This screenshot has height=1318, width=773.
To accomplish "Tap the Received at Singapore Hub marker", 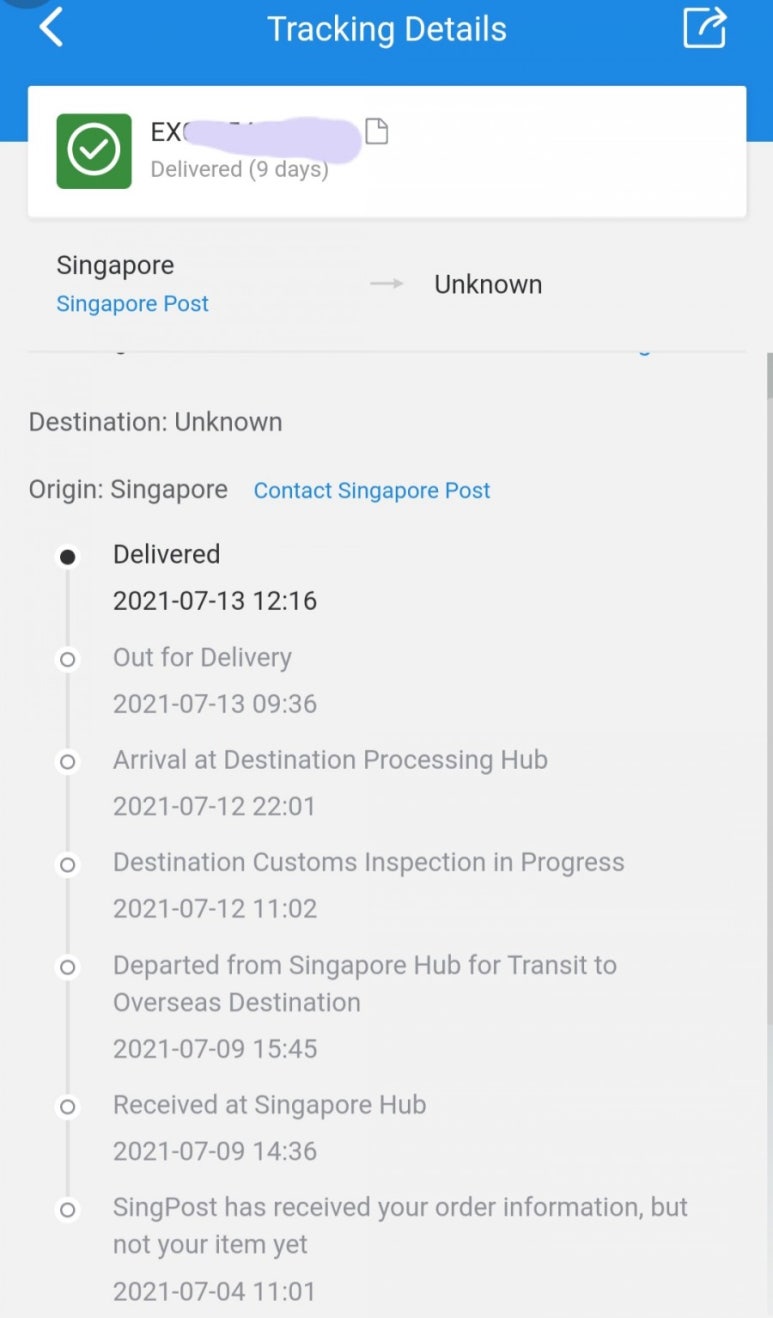I will point(67,1107).
